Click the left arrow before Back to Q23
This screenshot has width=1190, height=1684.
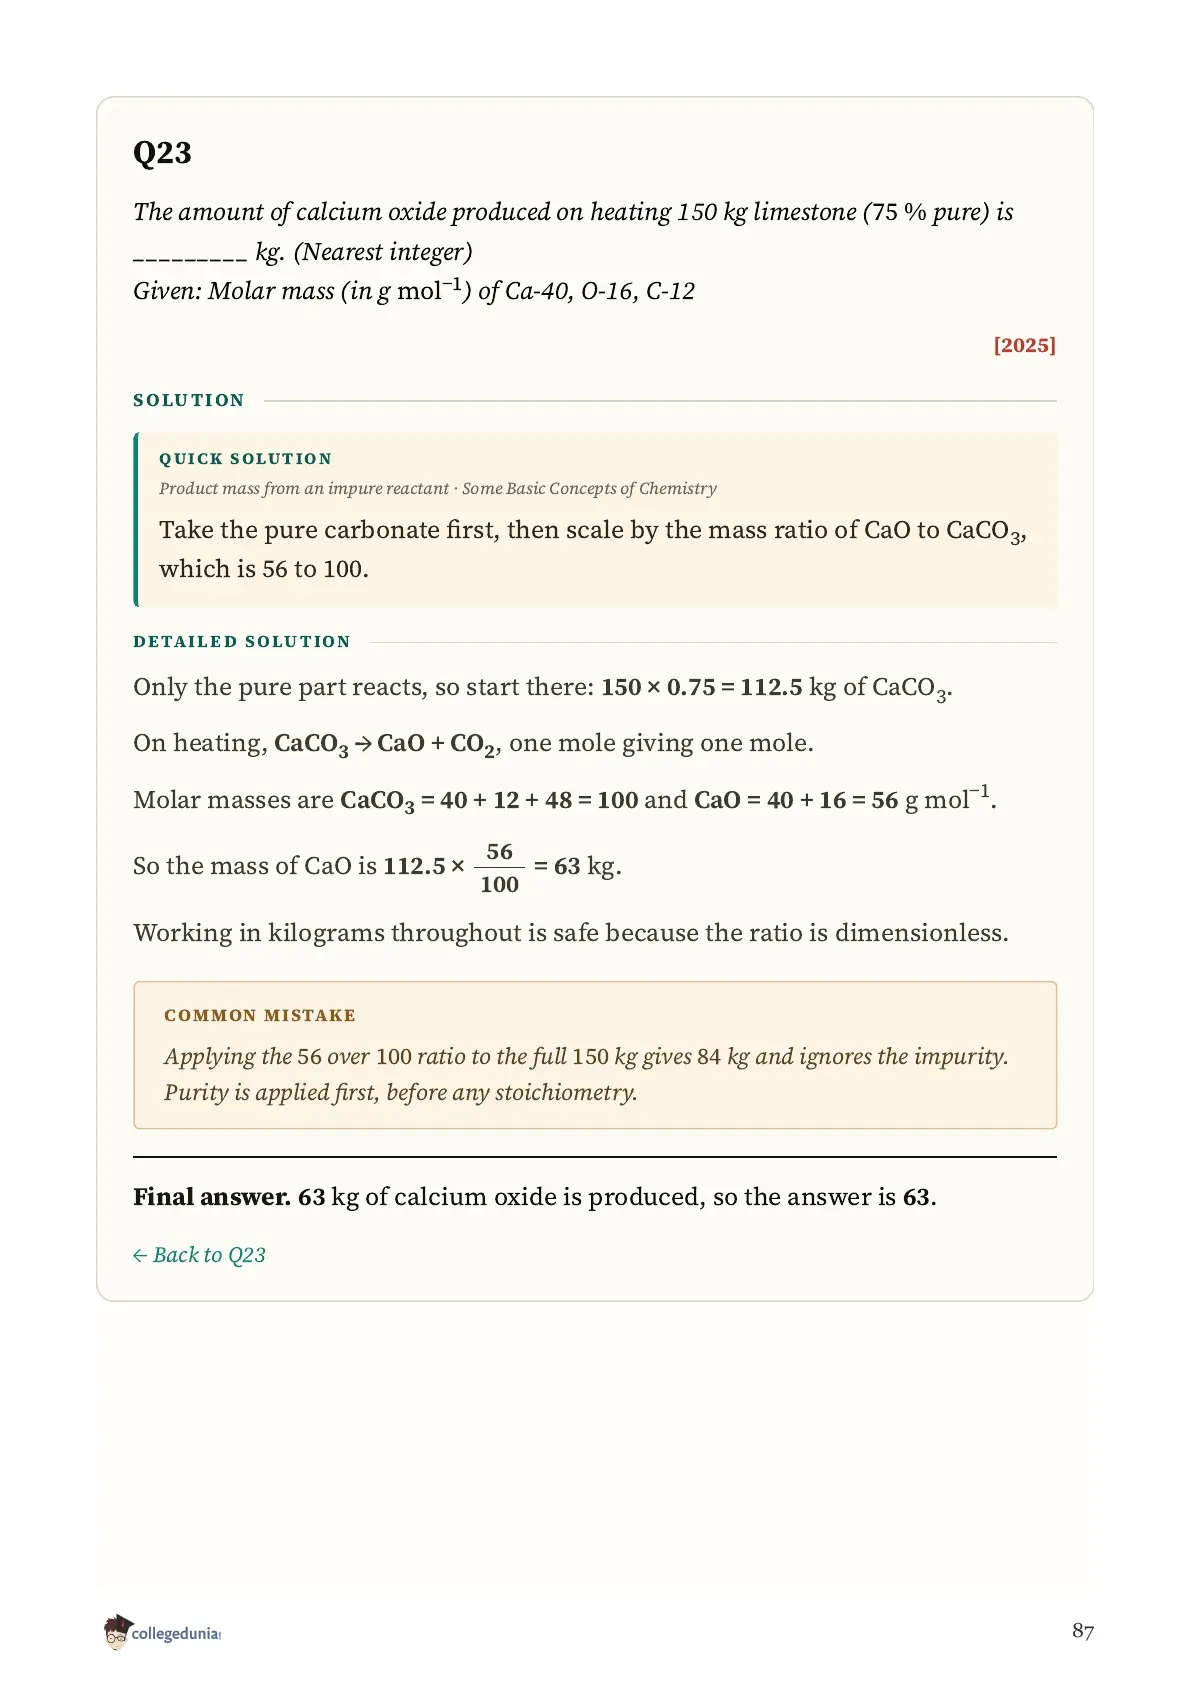pyautogui.click(x=140, y=1256)
